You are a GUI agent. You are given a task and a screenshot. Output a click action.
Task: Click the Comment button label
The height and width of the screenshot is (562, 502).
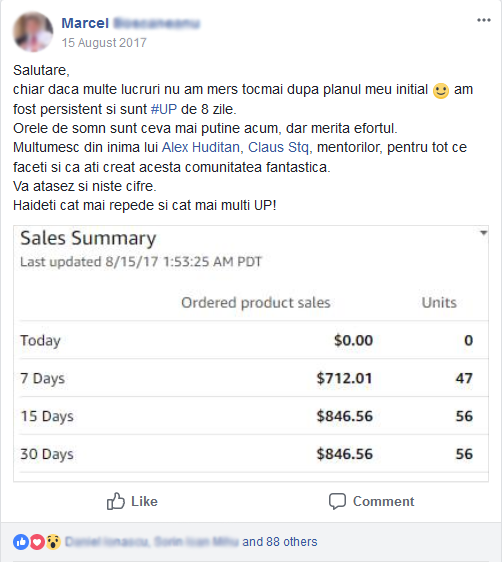383,501
